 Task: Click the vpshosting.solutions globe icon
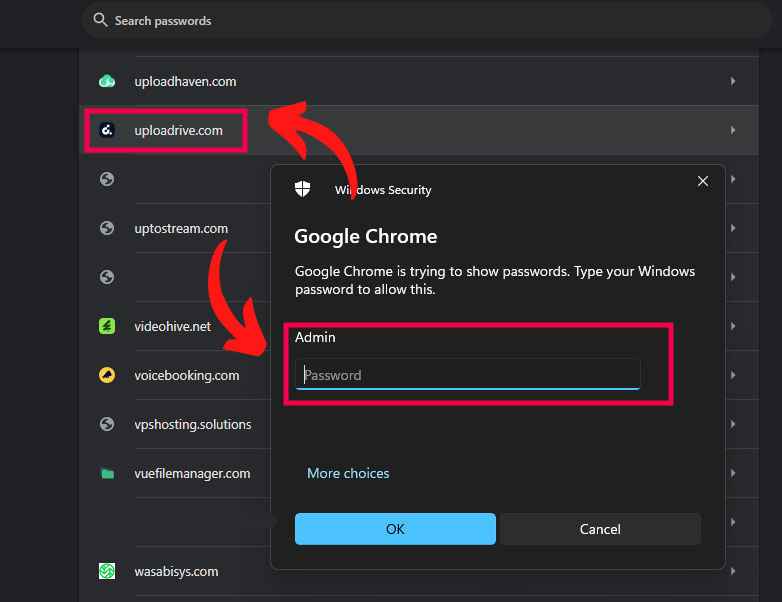107,424
